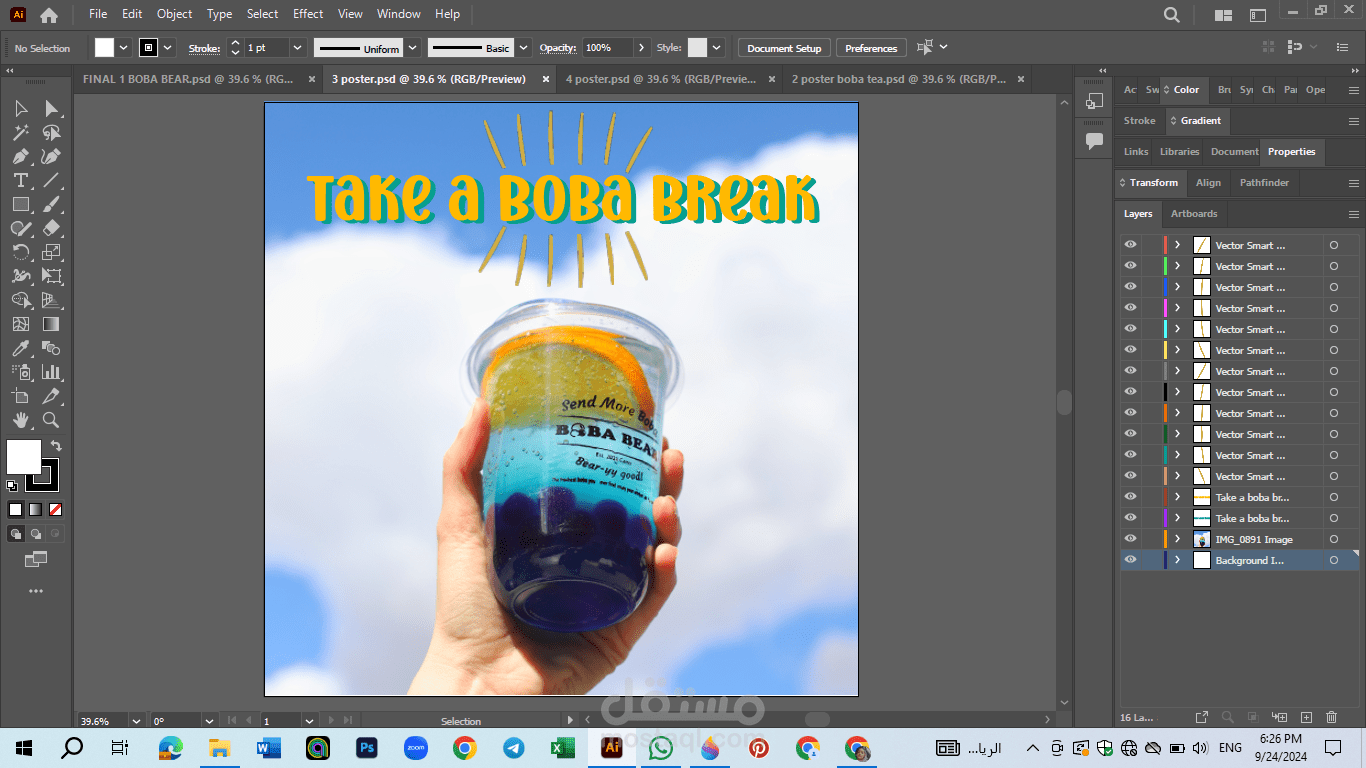
Task: Create a new layer in Layers panel
Action: click(x=1306, y=717)
